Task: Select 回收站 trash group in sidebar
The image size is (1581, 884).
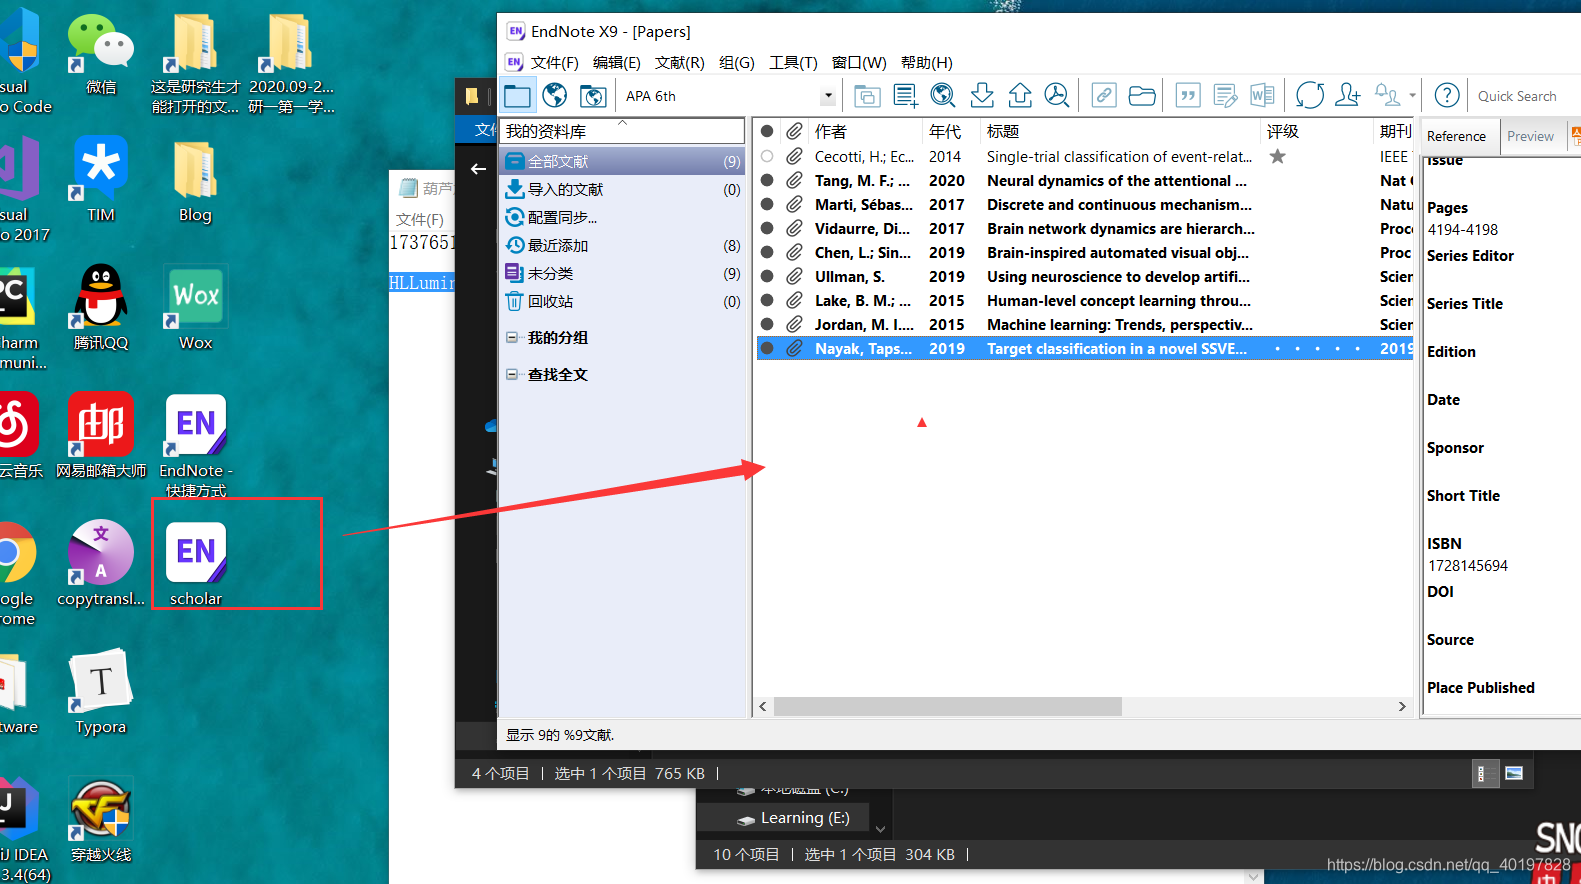Action: 622,301
